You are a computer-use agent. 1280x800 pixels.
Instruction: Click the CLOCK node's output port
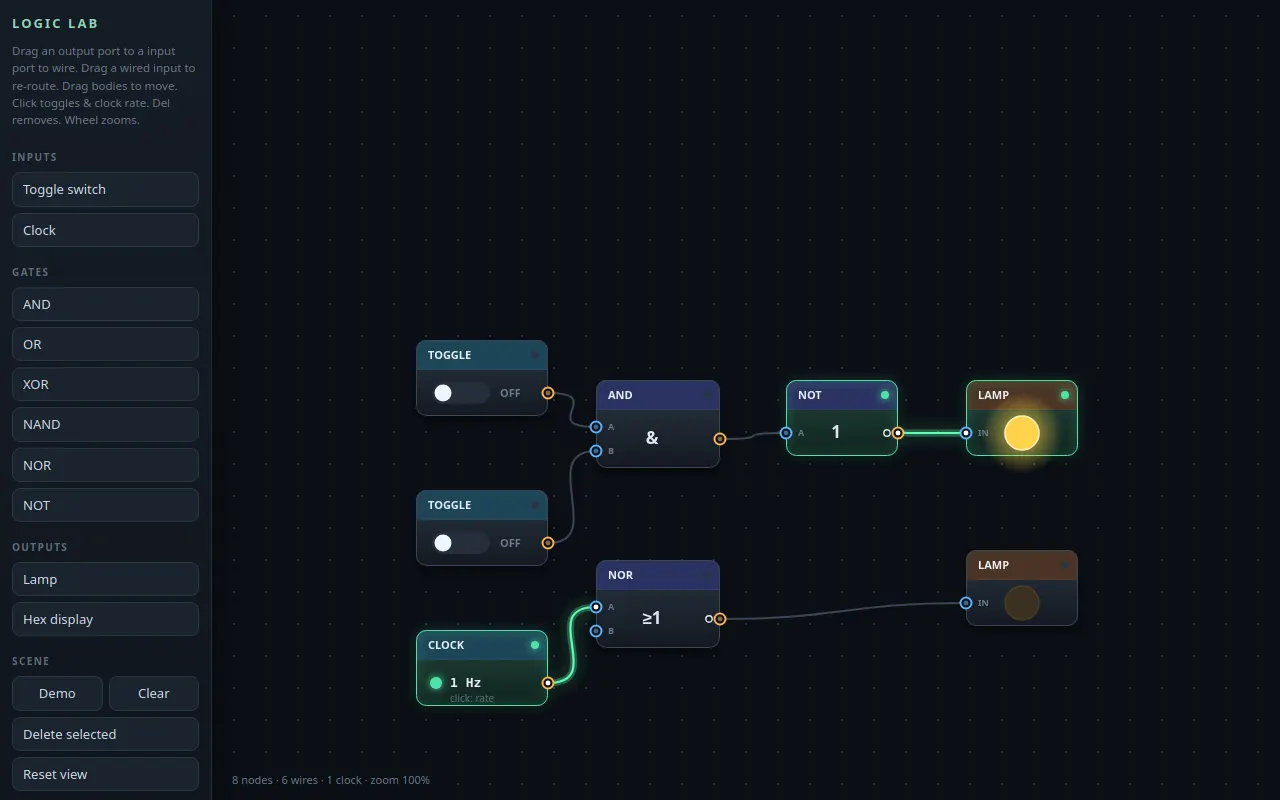point(548,683)
